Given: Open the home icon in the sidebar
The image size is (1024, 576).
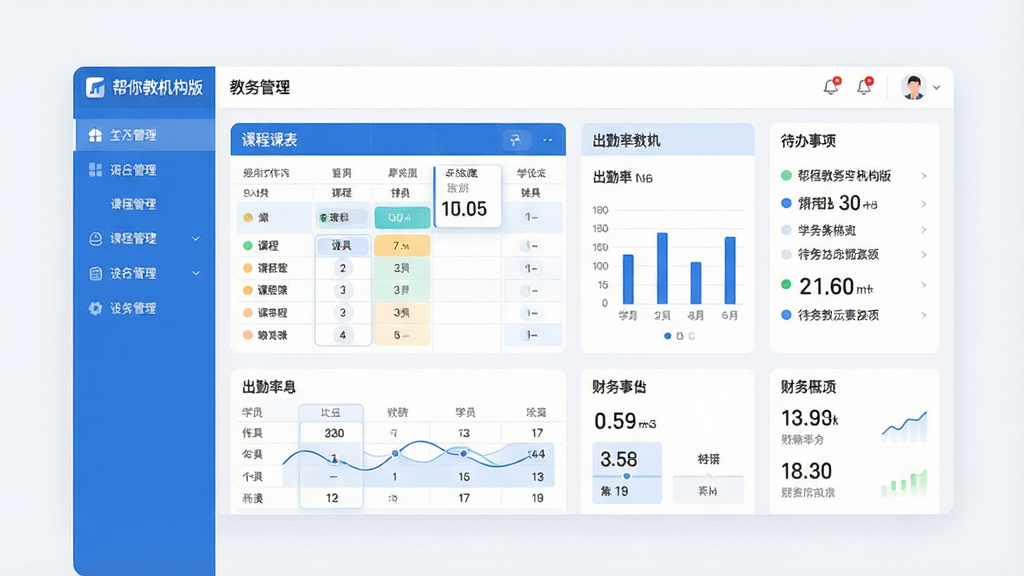Looking at the screenshot, I should 95,135.
